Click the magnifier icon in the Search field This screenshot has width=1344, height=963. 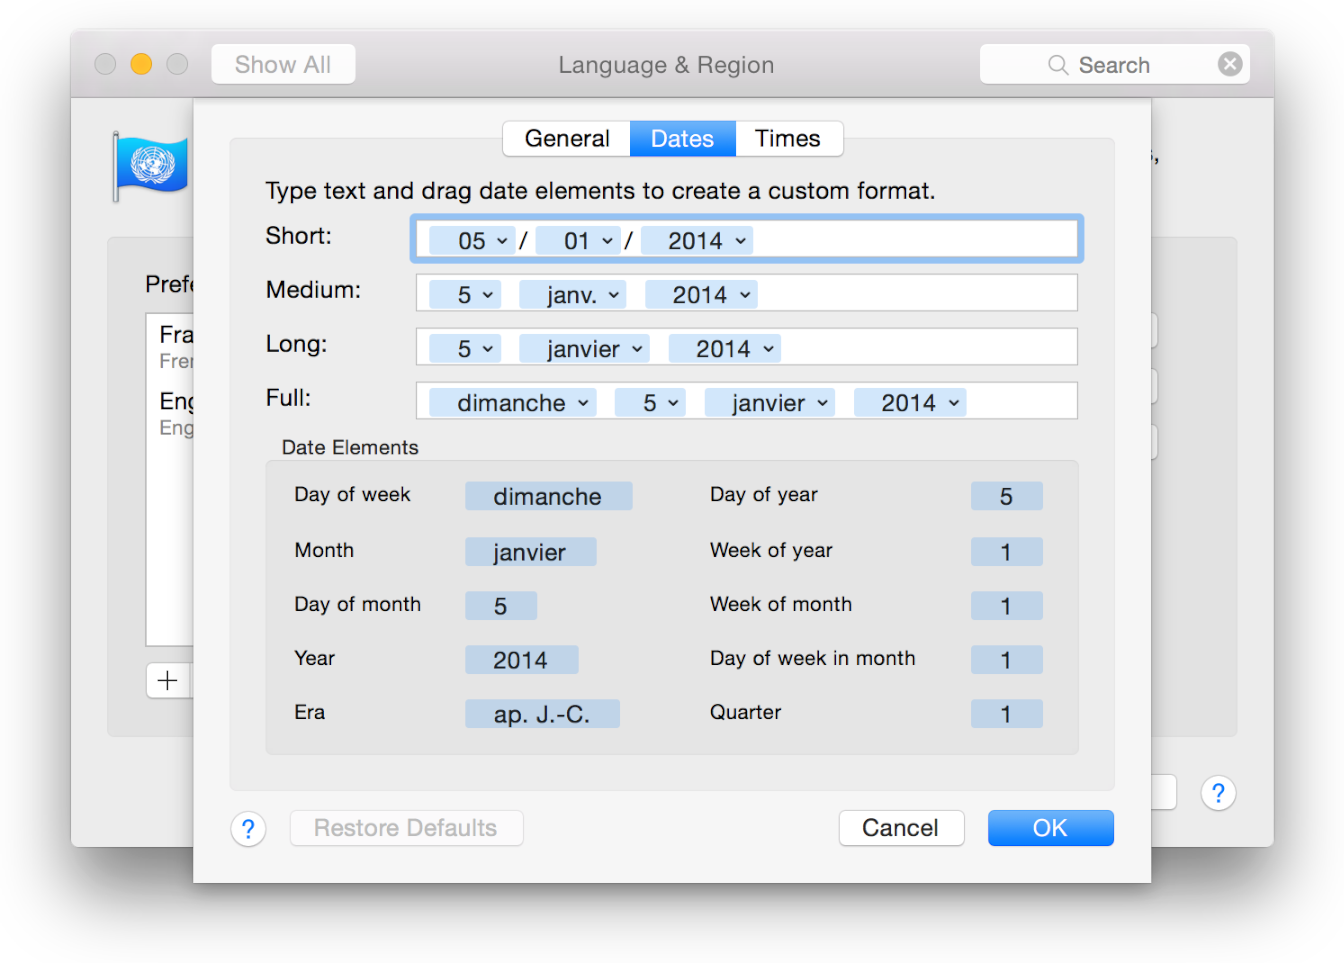(1057, 64)
